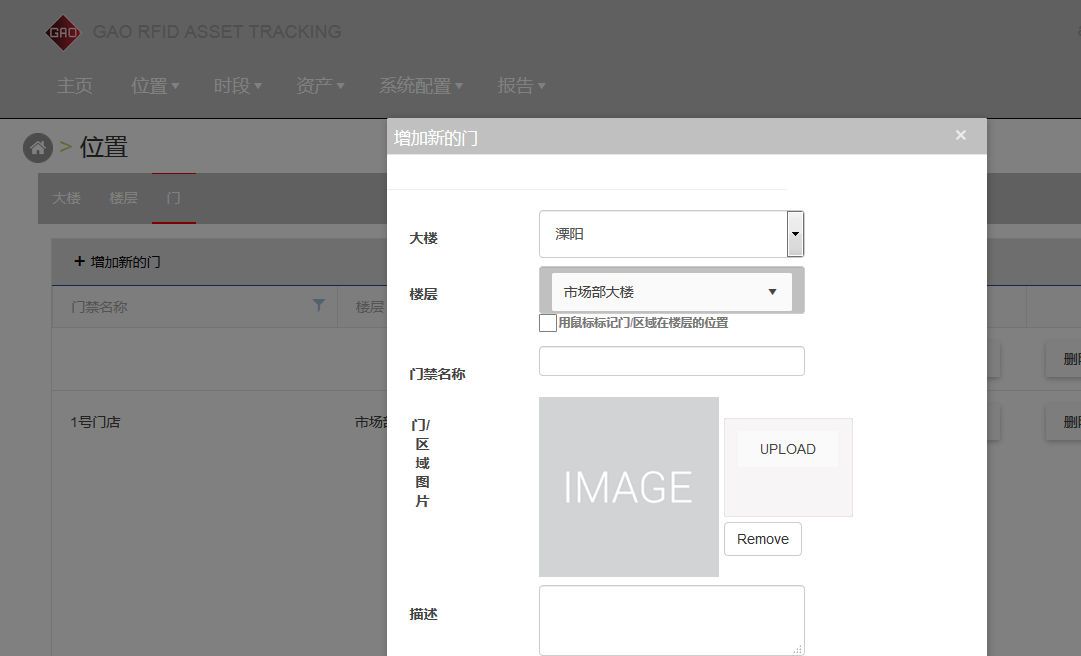The width and height of the screenshot is (1081, 656).
Task: Expand the 资产 navigation menu
Action: coord(320,86)
